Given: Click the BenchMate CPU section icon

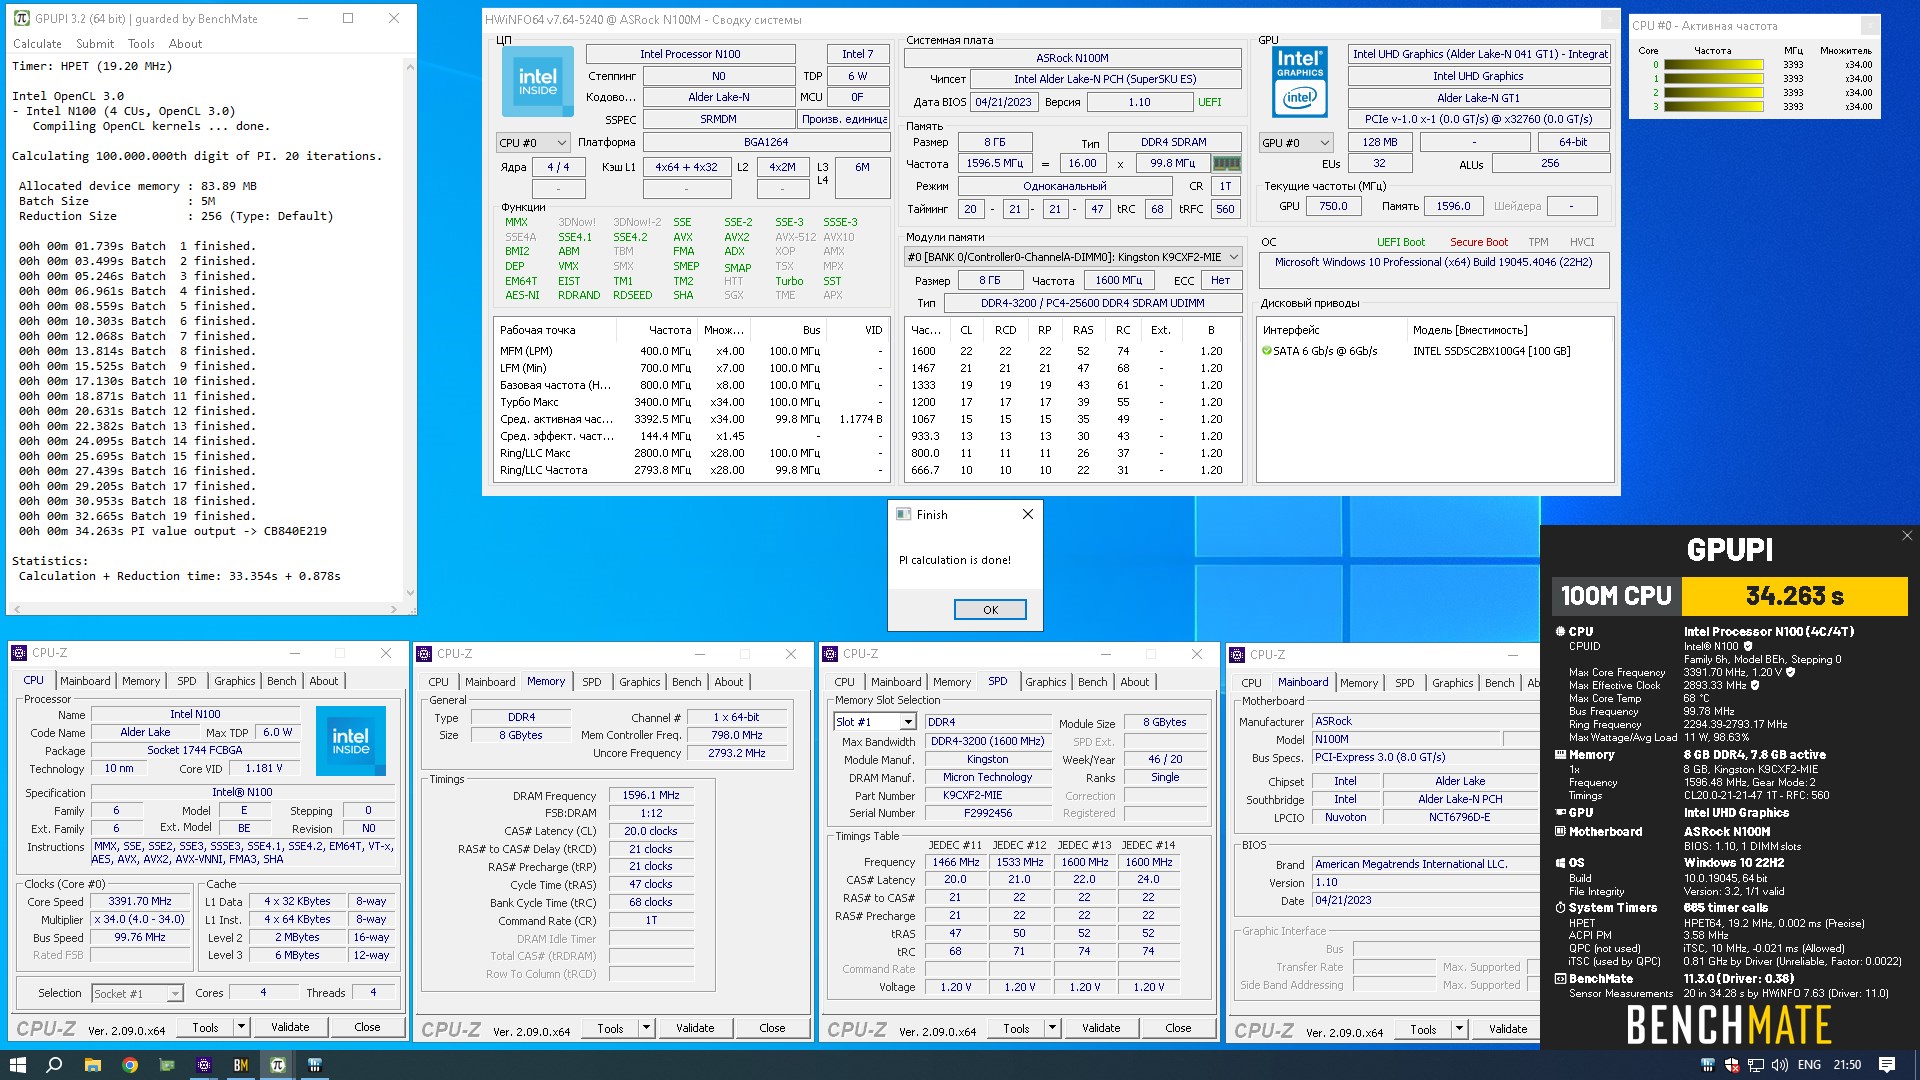Looking at the screenshot, I should (1560, 631).
